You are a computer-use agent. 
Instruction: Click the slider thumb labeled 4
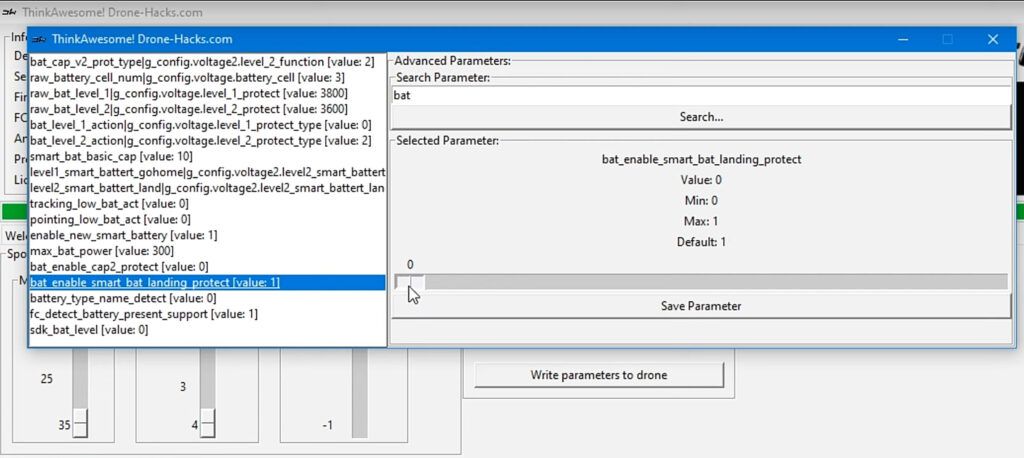(208, 423)
